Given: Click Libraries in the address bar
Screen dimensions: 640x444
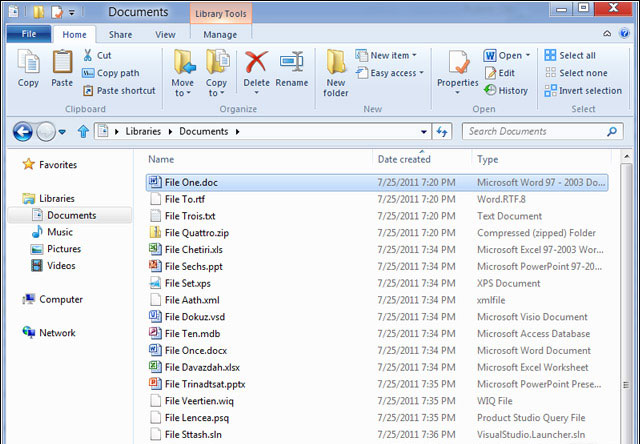Looking at the screenshot, I should coord(143,131).
